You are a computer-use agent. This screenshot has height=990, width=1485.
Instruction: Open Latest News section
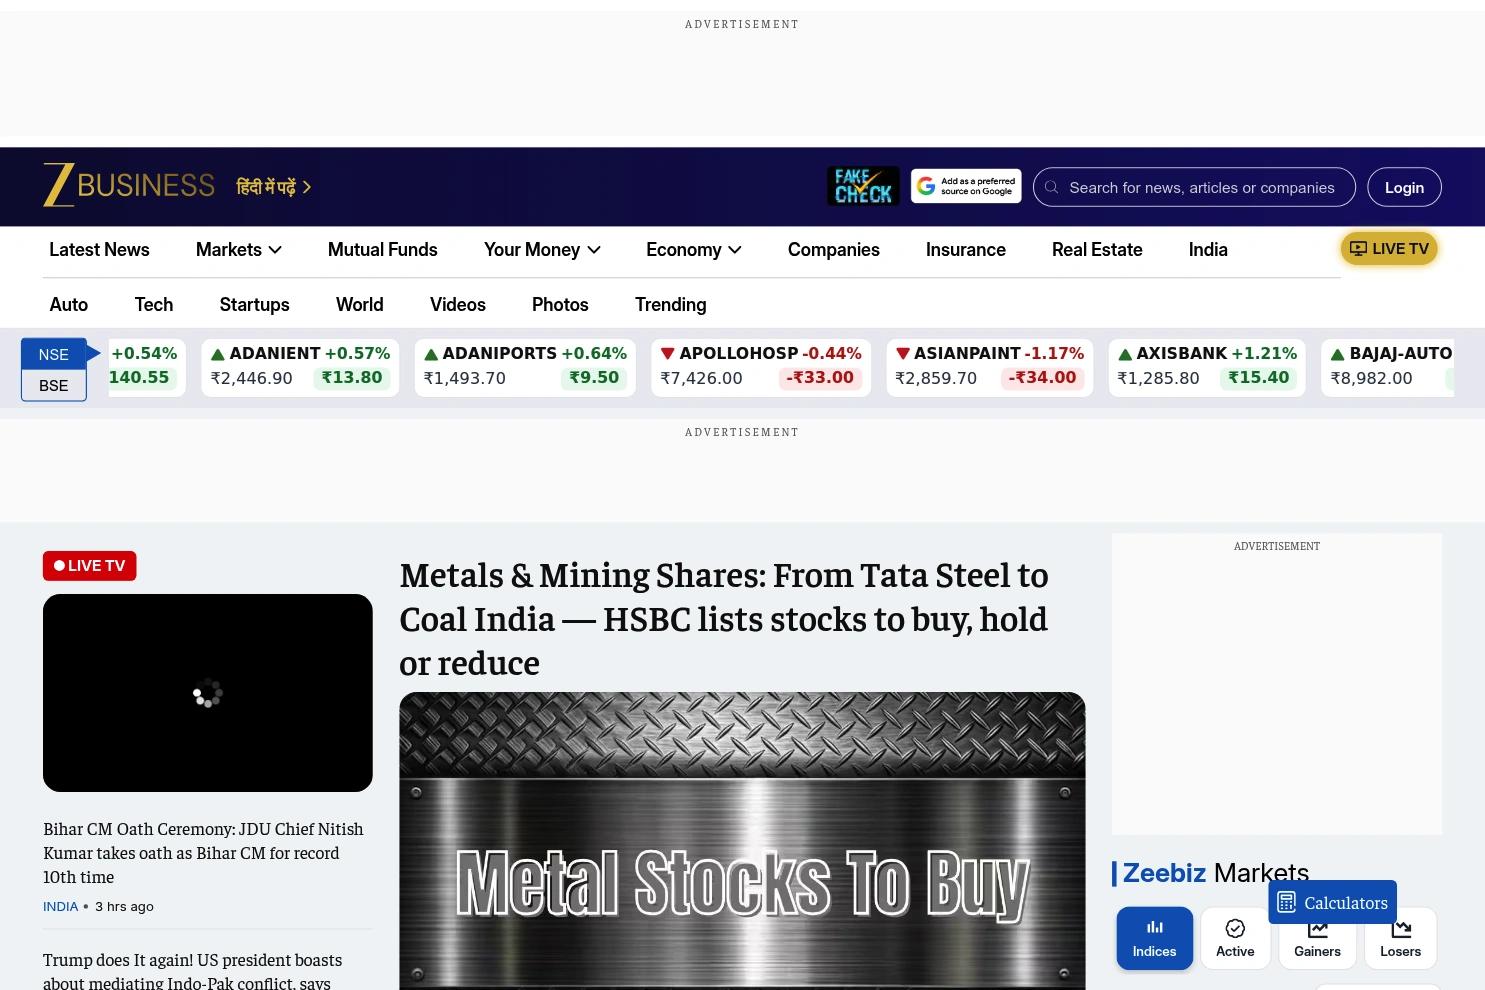(99, 250)
